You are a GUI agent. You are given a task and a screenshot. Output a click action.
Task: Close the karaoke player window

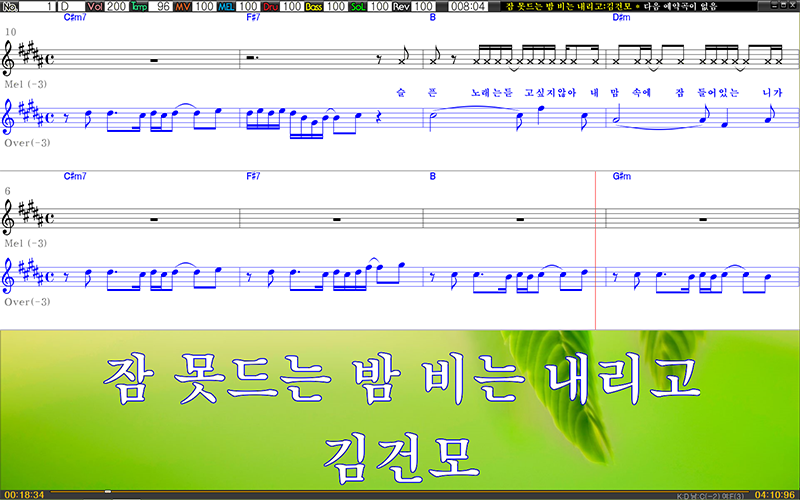point(793,6)
